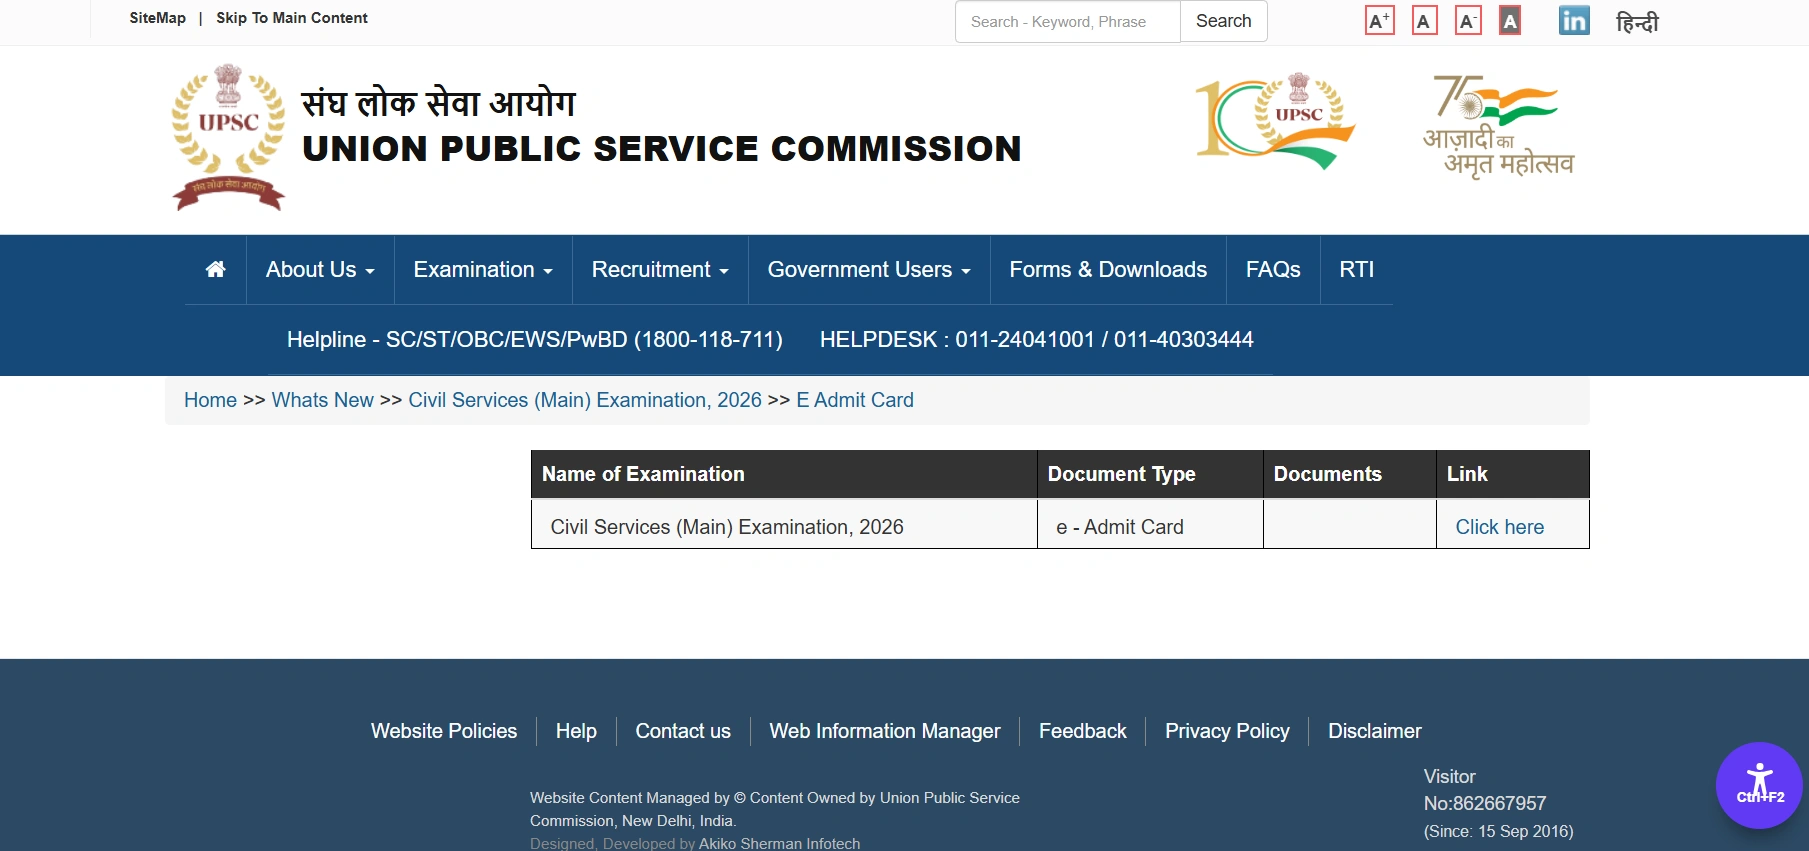
Task: Open Civil Services (Main) Examination, 2026 breadcrumb
Action: click(585, 400)
